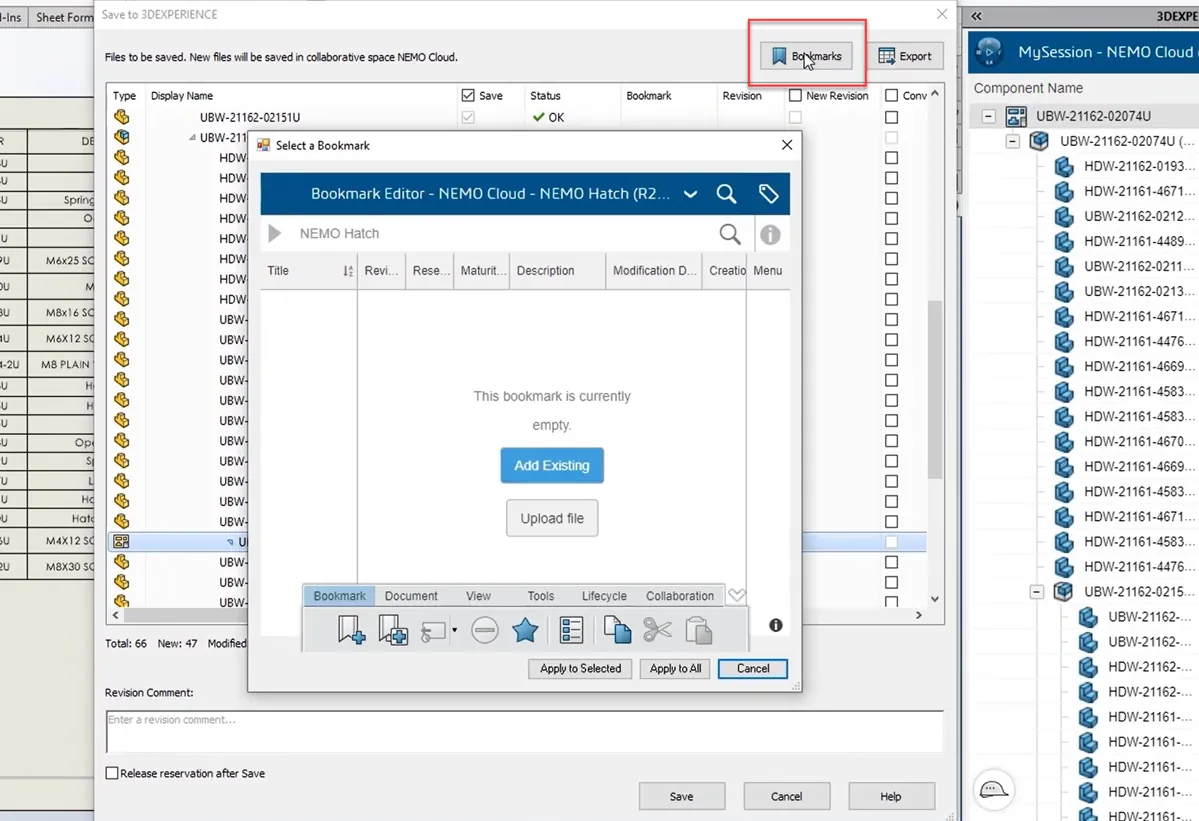Expand the NEMO Hatch triangle arrow
The width and height of the screenshot is (1199, 821).
point(275,233)
